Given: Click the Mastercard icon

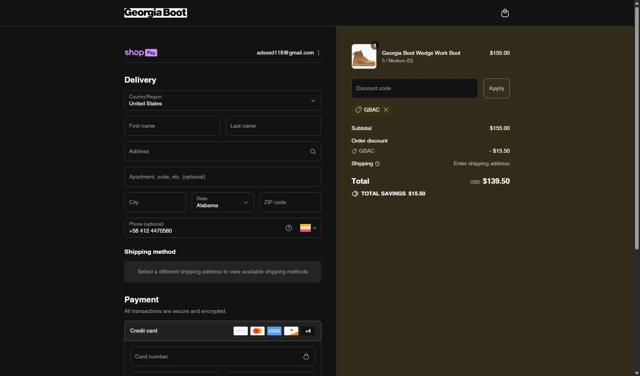Looking at the screenshot, I should coord(258,331).
